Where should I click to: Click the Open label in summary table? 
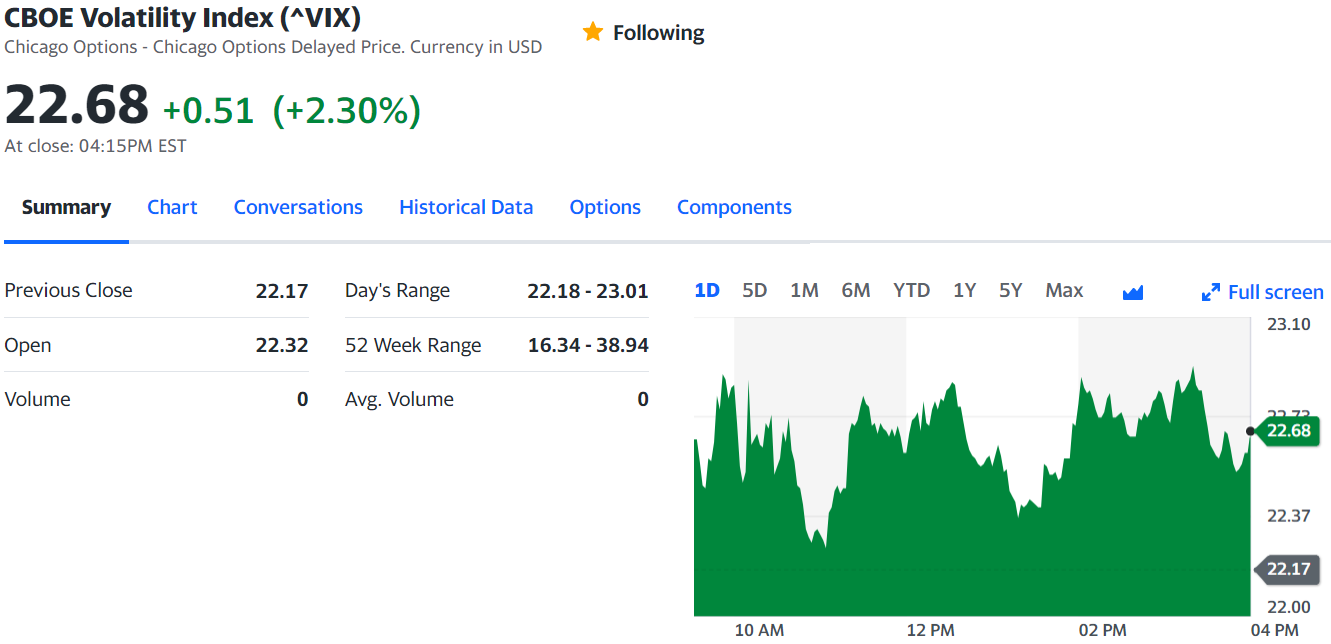point(28,345)
